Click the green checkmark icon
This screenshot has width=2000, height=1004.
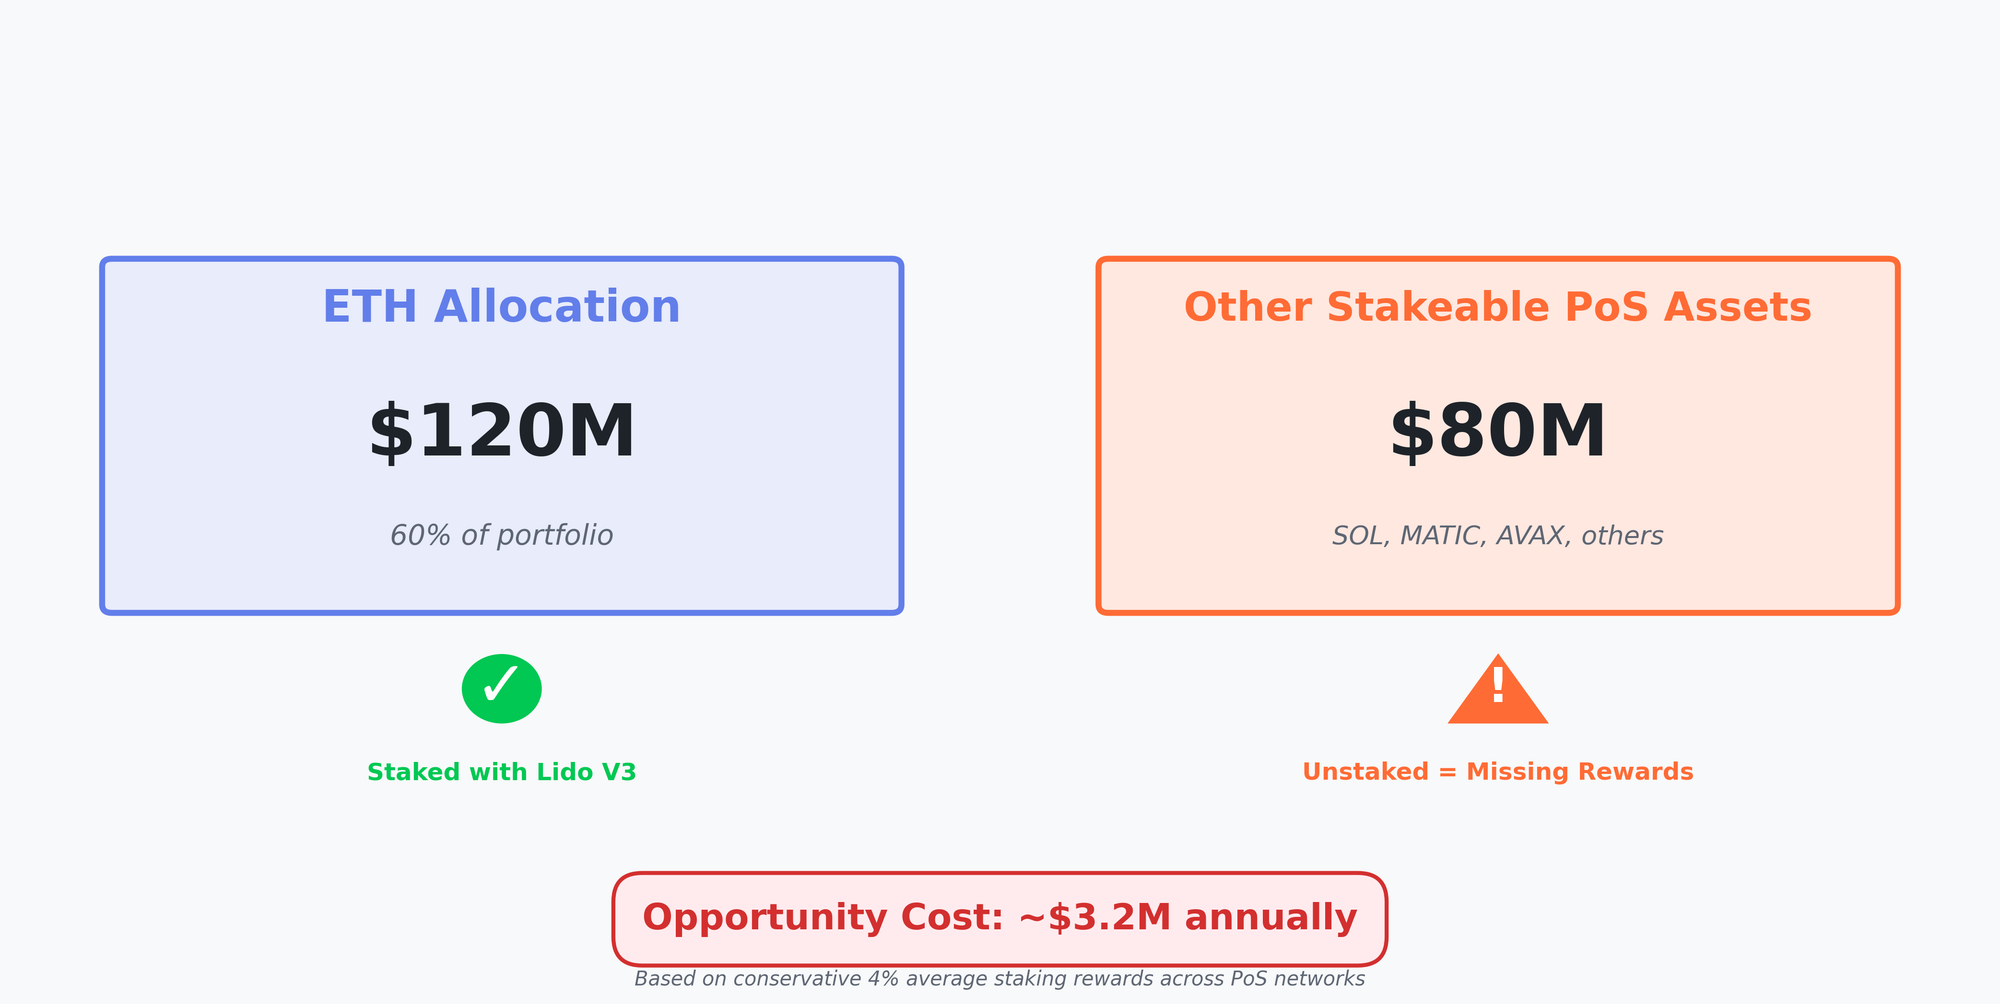click(x=501, y=688)
